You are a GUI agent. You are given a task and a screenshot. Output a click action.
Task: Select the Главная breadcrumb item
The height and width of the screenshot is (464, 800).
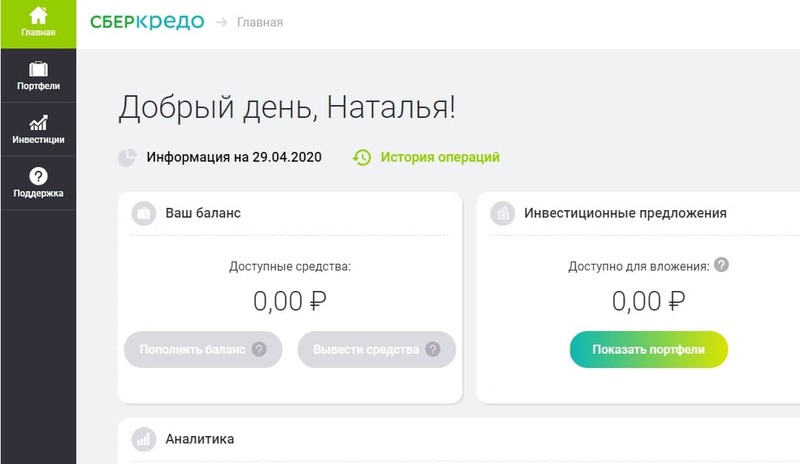259,22
